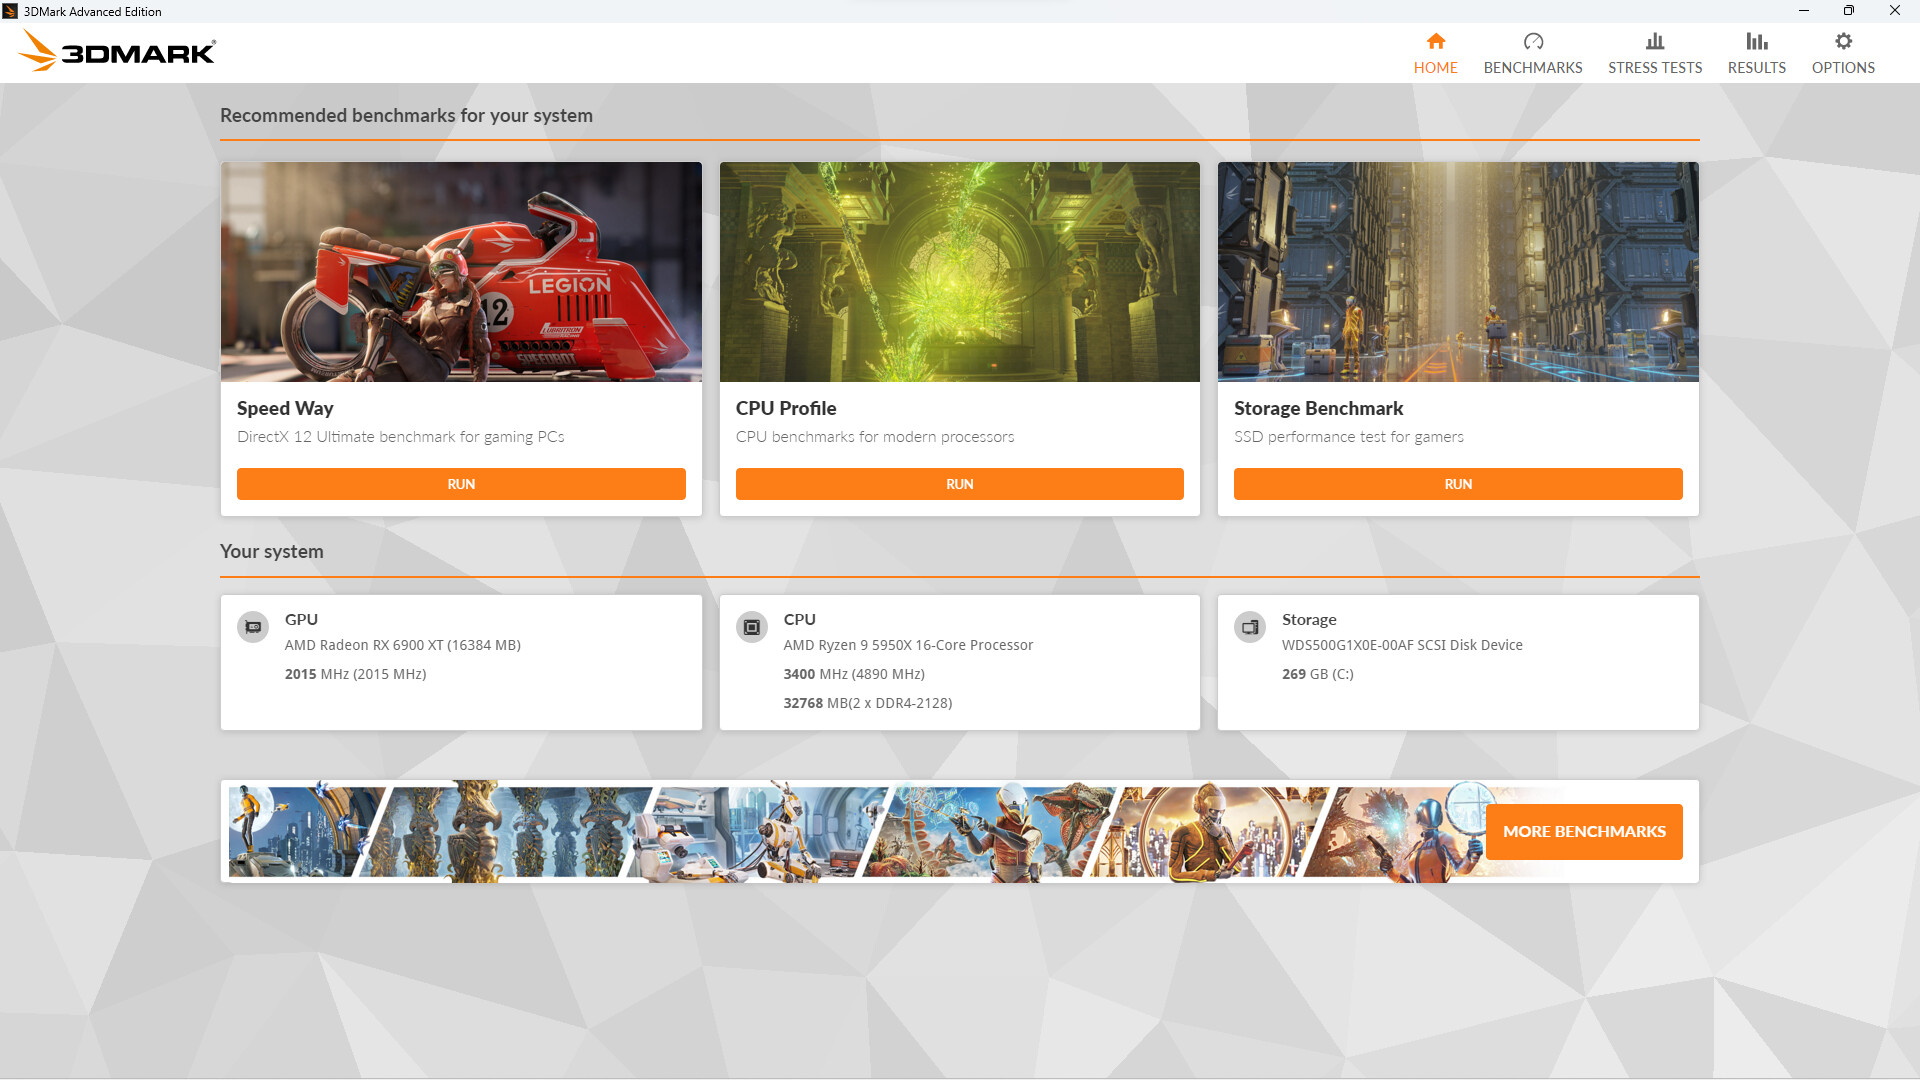Select the Stress Tests icon
The image size is (1920, 1080).
(1654, 41)
